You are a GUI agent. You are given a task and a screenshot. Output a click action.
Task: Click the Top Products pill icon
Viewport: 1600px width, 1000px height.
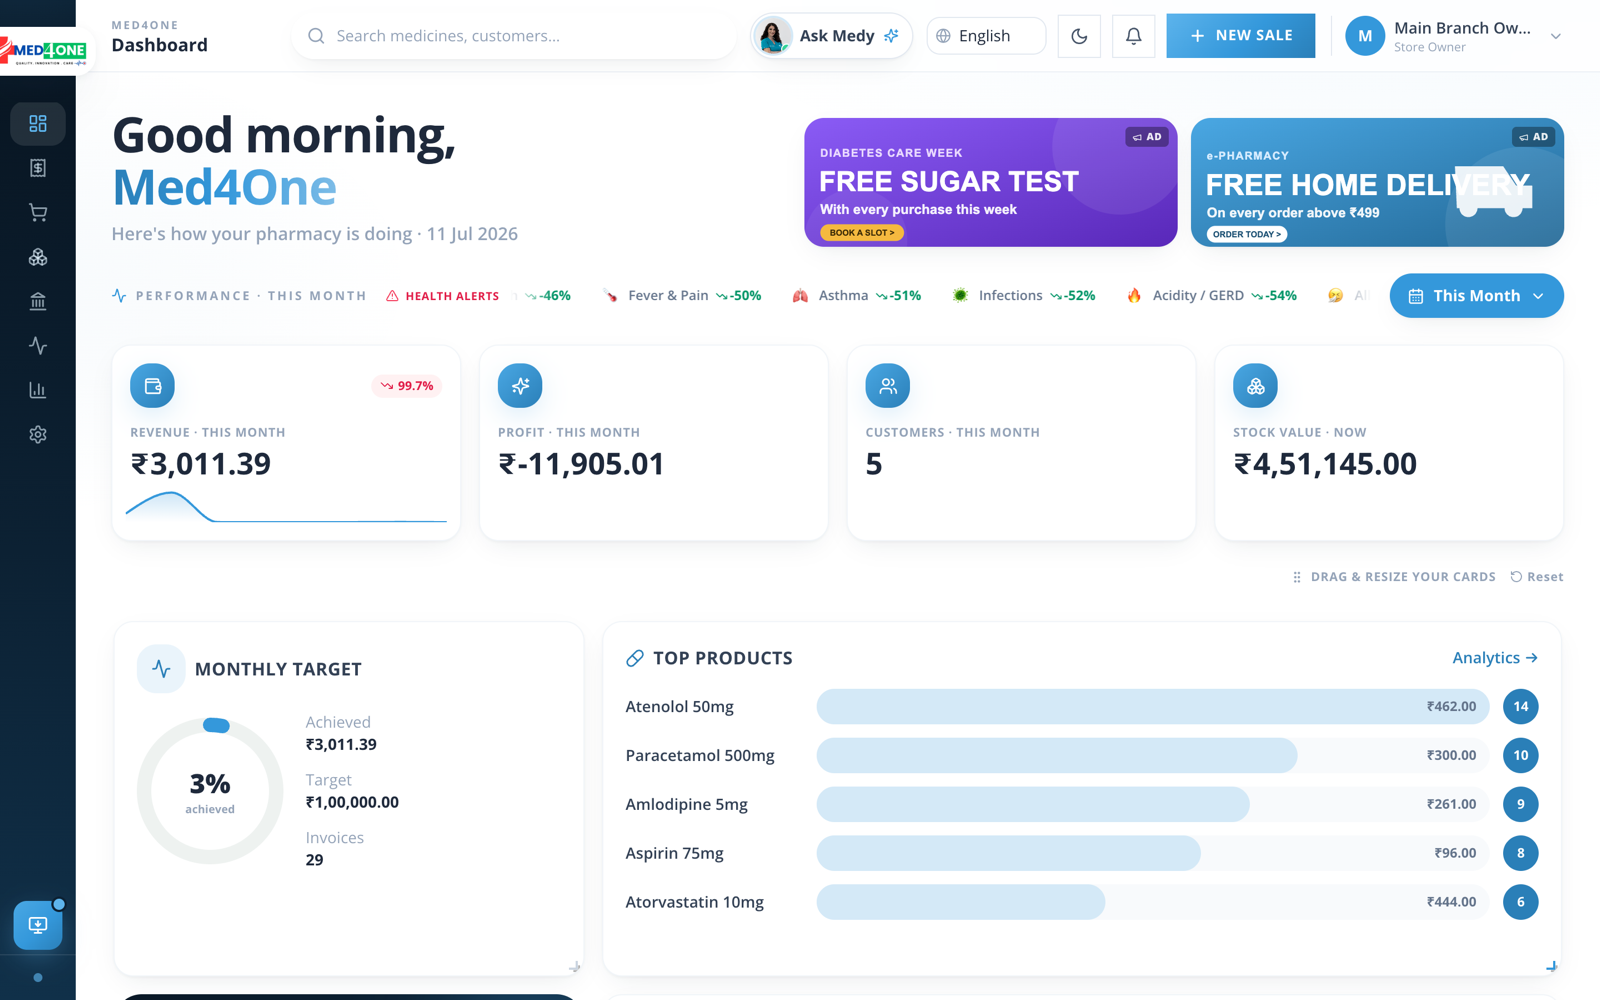click(x=635, y=658)
